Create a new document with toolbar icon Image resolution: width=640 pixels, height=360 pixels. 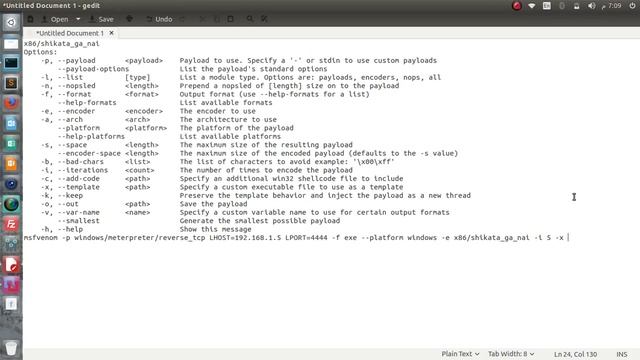click(x=31, y=19)
